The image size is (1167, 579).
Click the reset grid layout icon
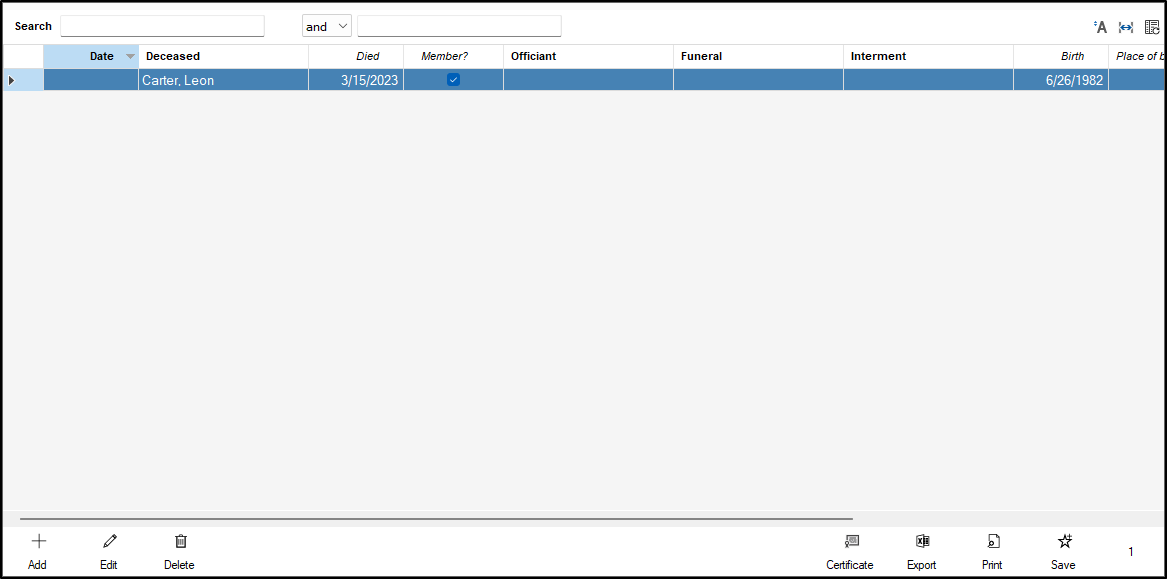pyautogui.click(x=1152, y=27)
